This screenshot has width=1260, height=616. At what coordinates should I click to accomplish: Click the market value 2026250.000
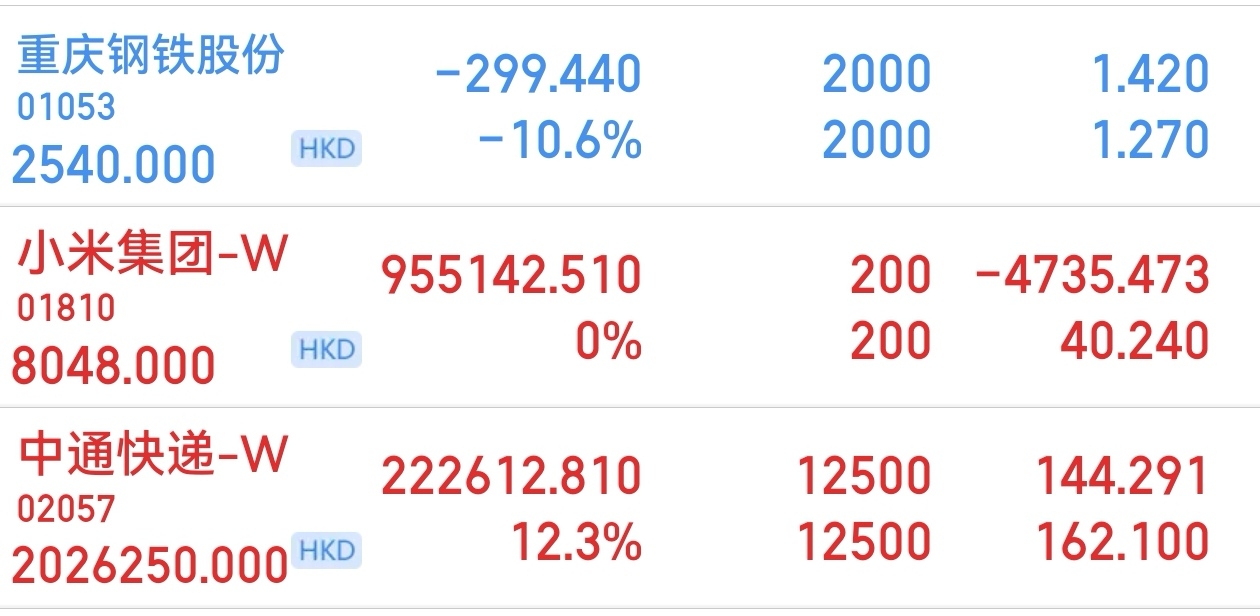(x=150, y=566)
